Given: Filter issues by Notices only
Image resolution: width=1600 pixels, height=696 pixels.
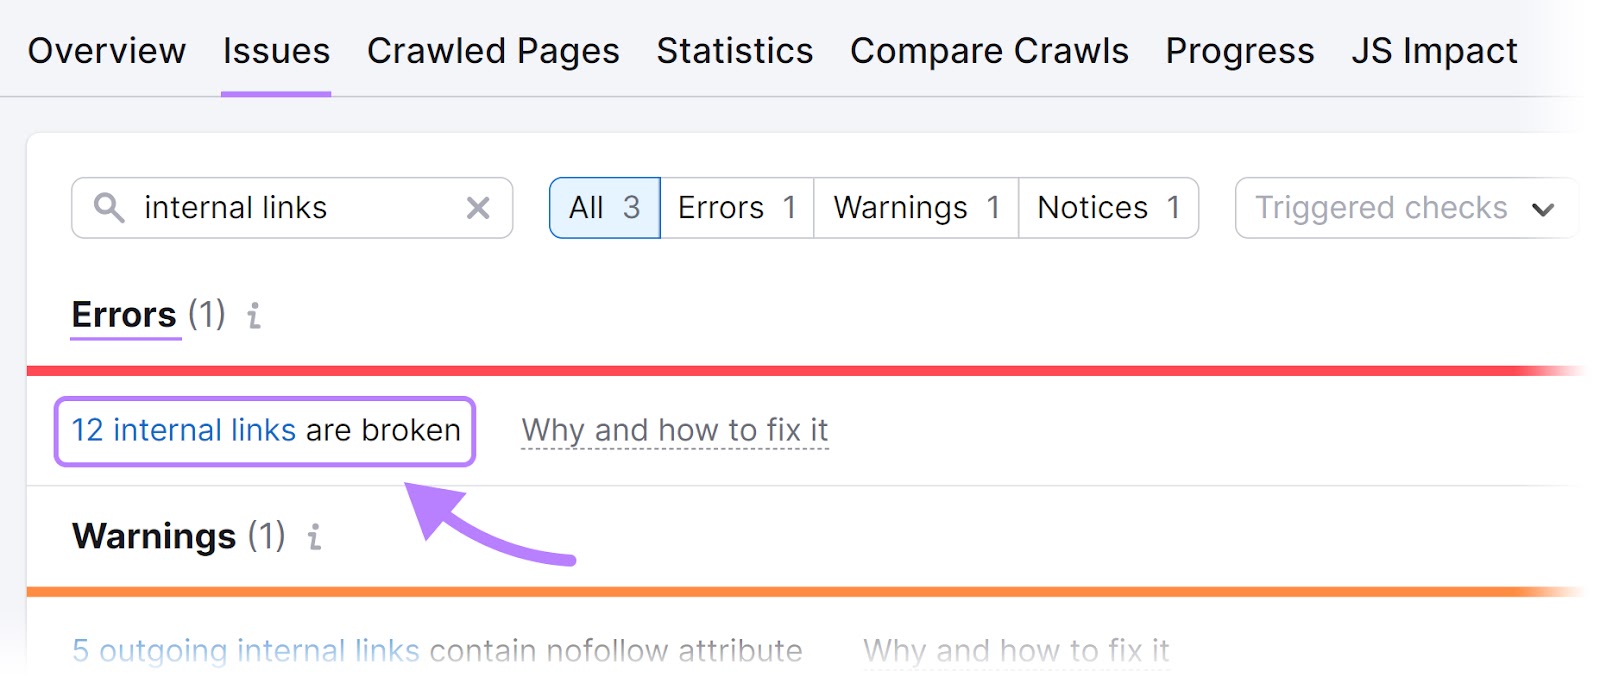Looking at the screenshot, I should pyautogui.click(x=1108, y=208).
